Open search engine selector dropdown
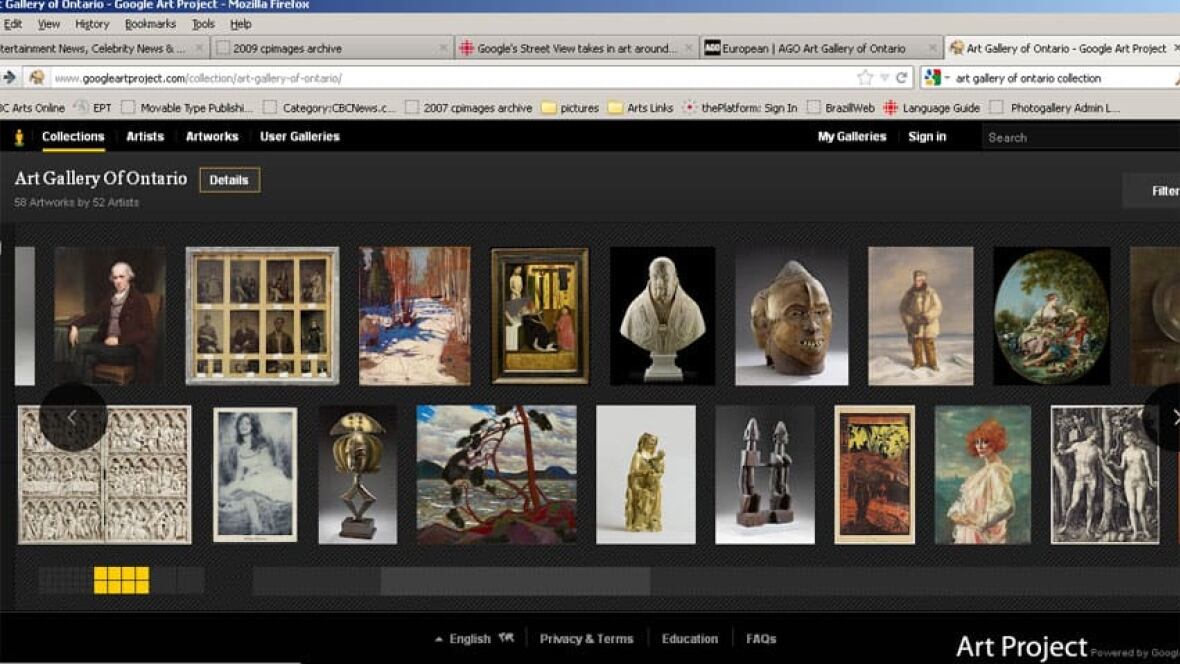This screenshot has height=664, width=1180. 937,78
